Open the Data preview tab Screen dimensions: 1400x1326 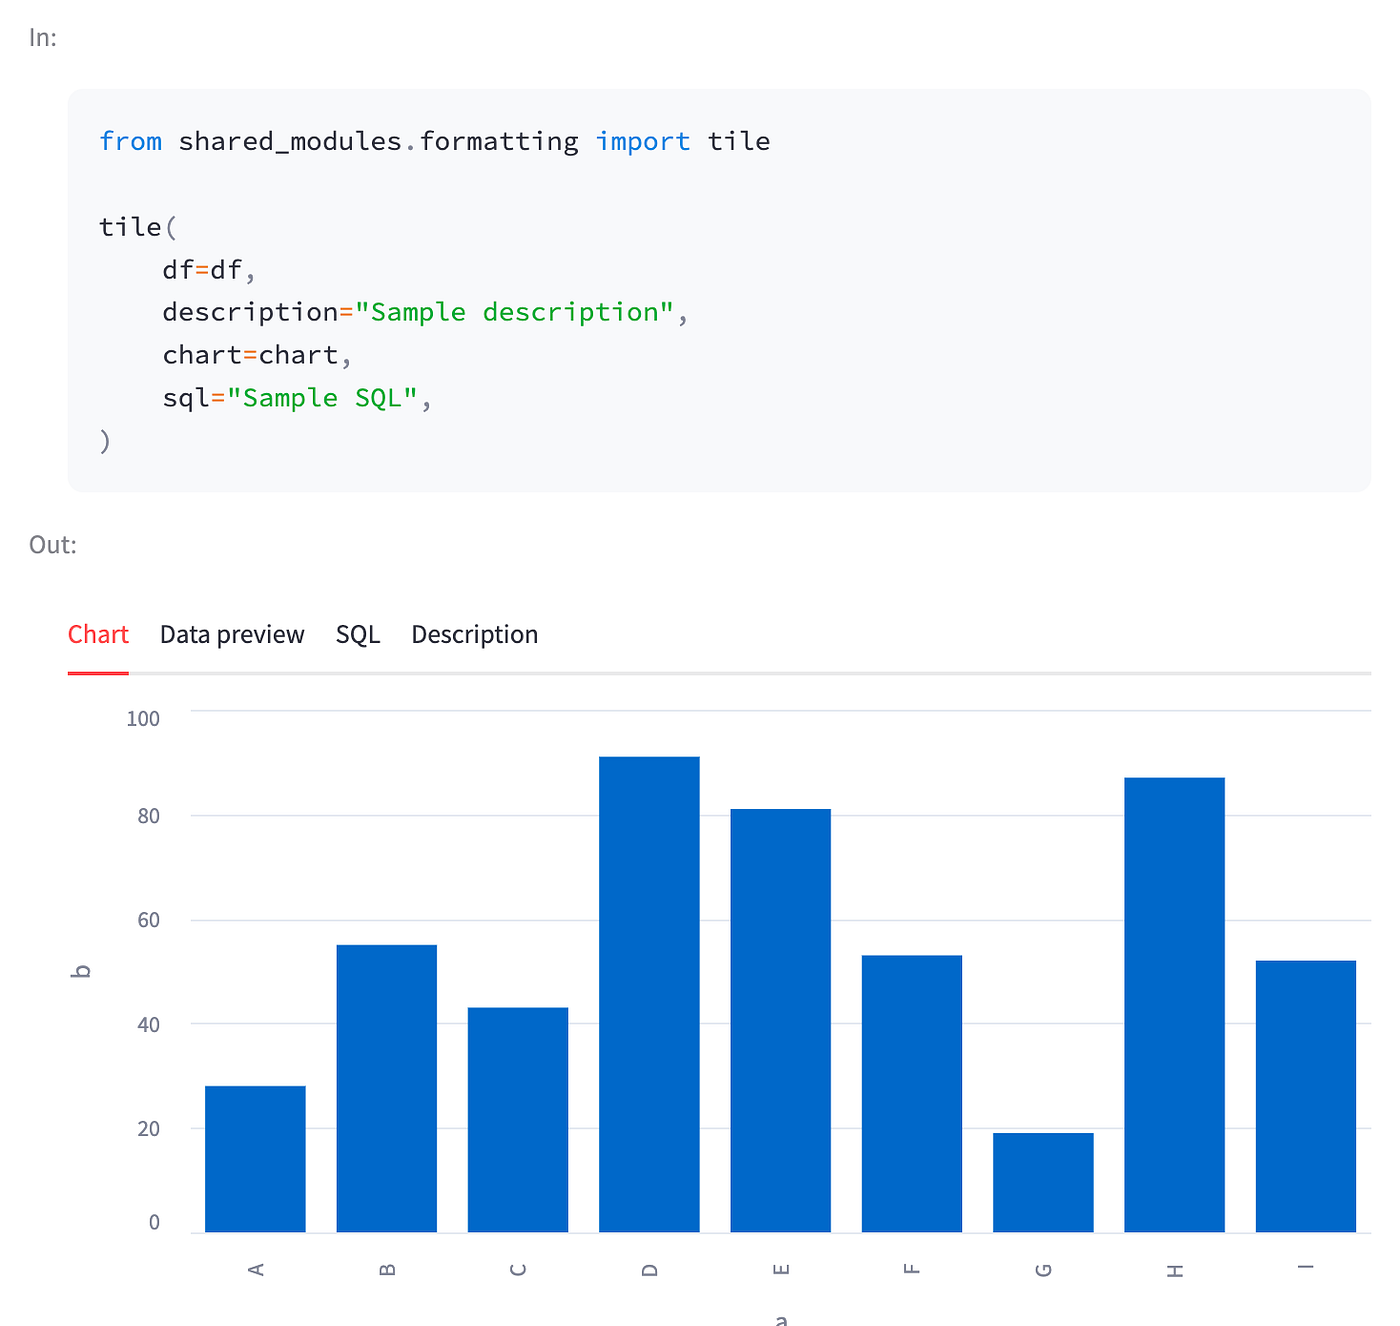[232, 634]
